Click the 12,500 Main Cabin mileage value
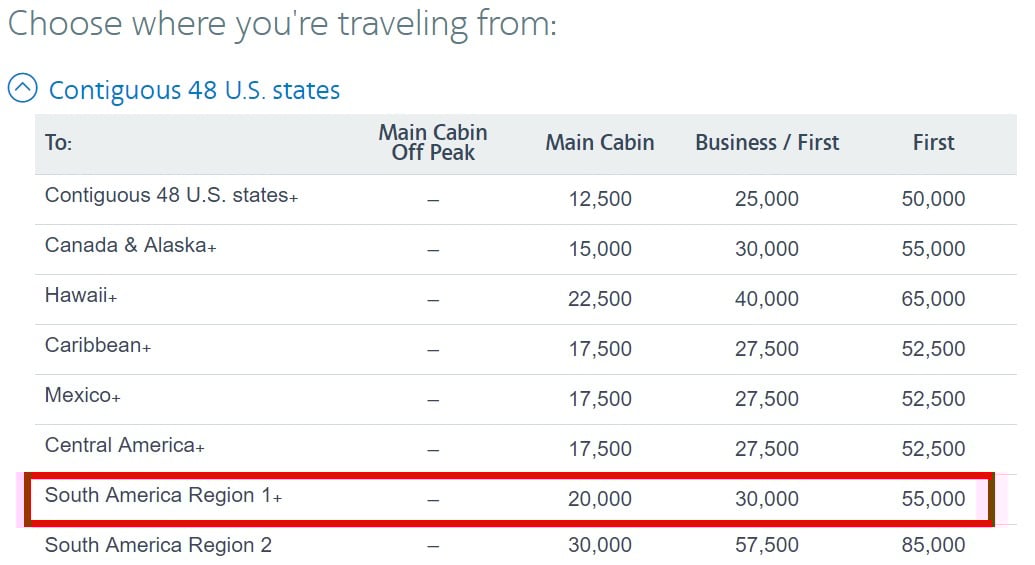1035x565 pixels. click(x=600, y=199)
